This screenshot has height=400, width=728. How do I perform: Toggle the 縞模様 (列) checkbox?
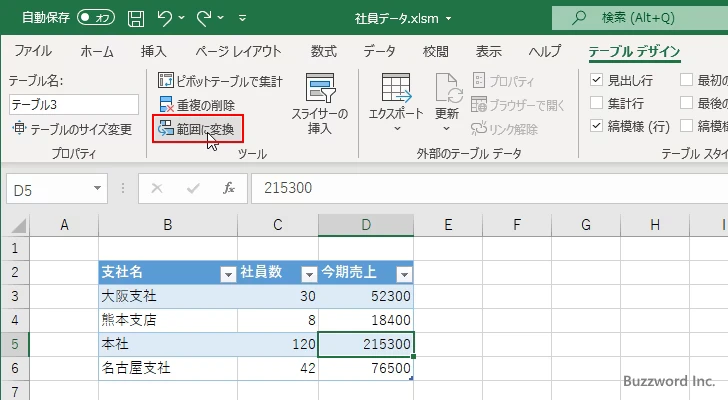tap(687, 126)
